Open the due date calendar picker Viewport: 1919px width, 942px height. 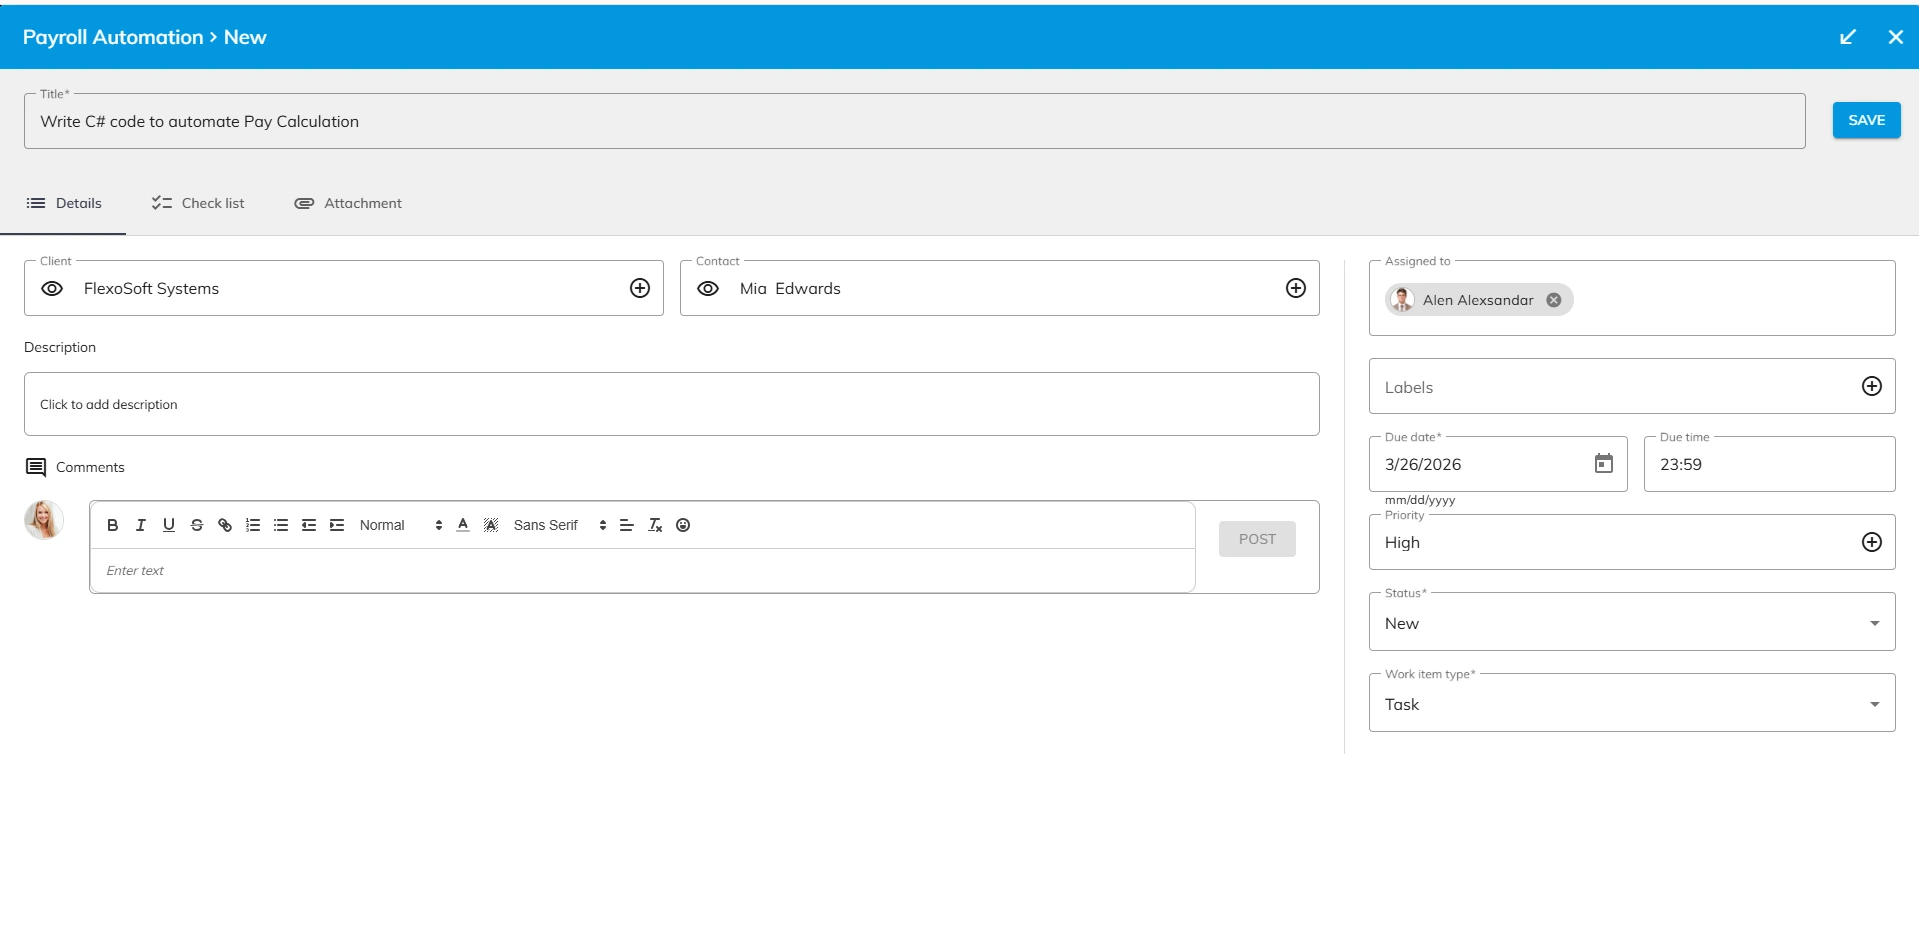pos(1603,464)
